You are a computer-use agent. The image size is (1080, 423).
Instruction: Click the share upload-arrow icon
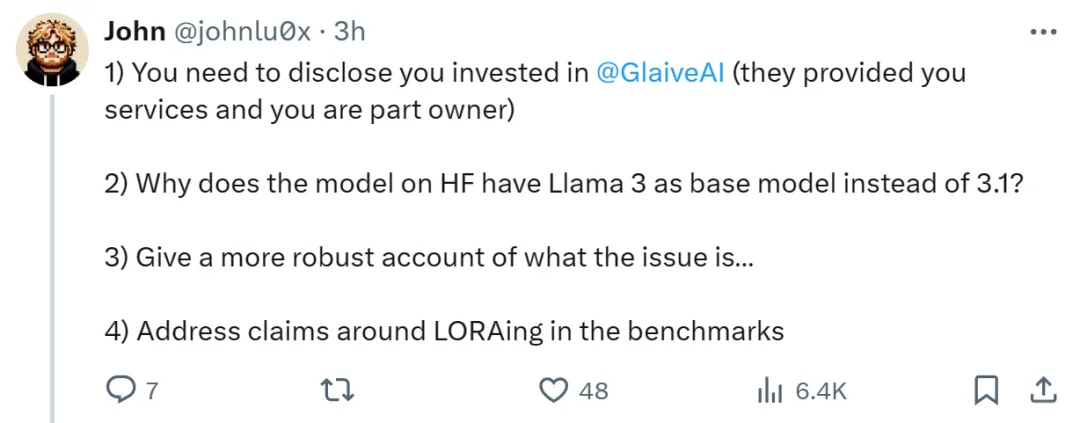pyautogui.click(x=1041, y=389)
